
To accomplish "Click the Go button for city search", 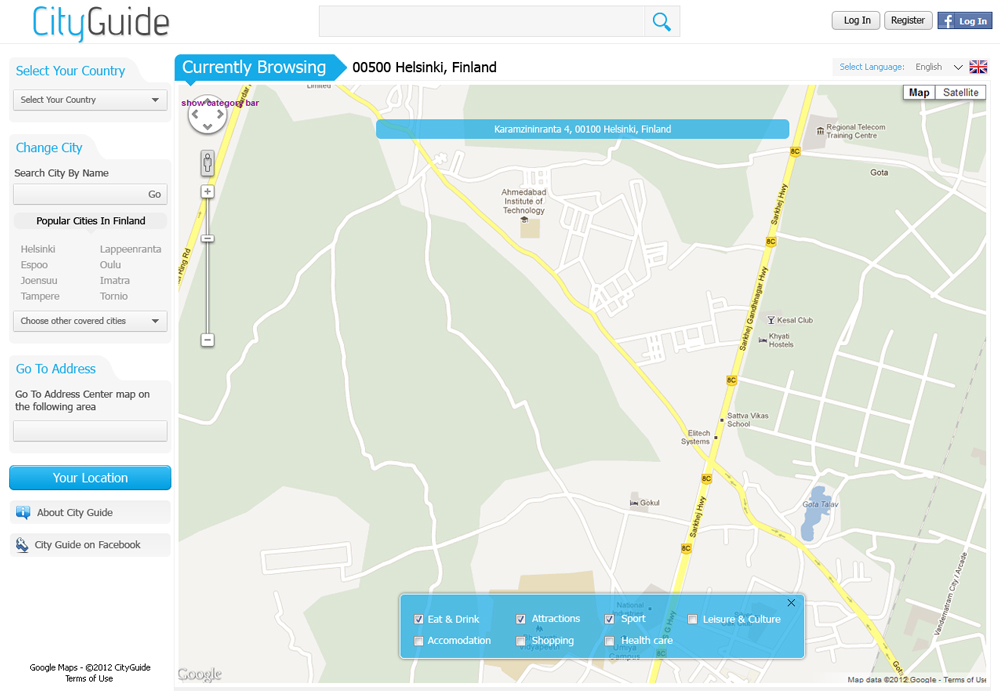I will point(154,194).
